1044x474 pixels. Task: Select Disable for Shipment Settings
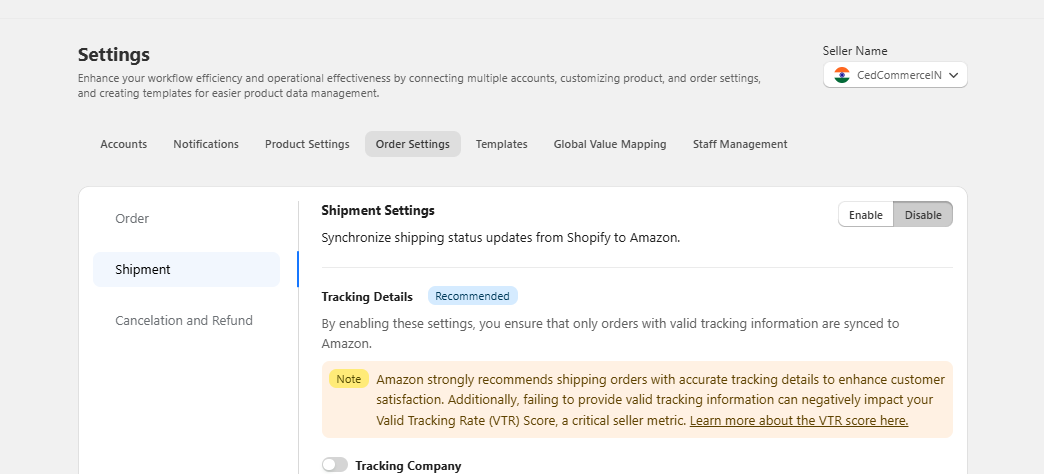[923, 214]
